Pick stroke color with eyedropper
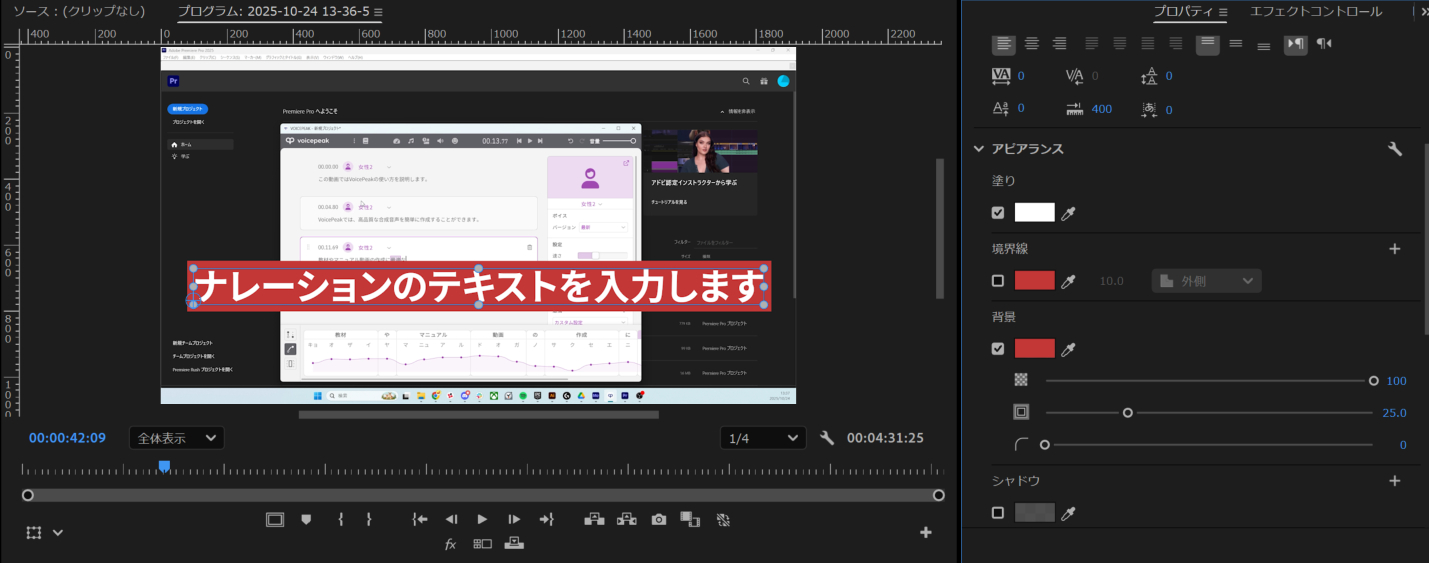 1068,281
